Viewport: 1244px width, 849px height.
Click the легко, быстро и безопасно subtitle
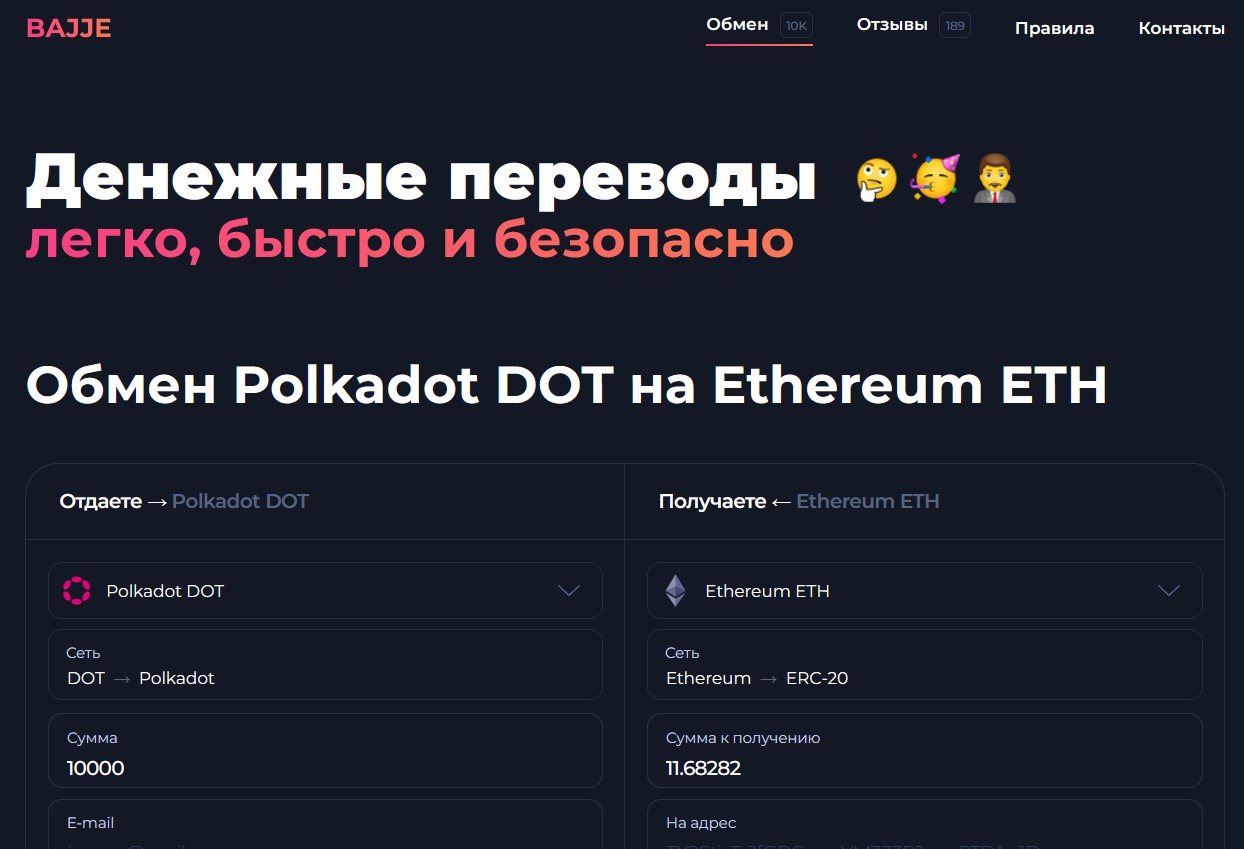[410, 241]
